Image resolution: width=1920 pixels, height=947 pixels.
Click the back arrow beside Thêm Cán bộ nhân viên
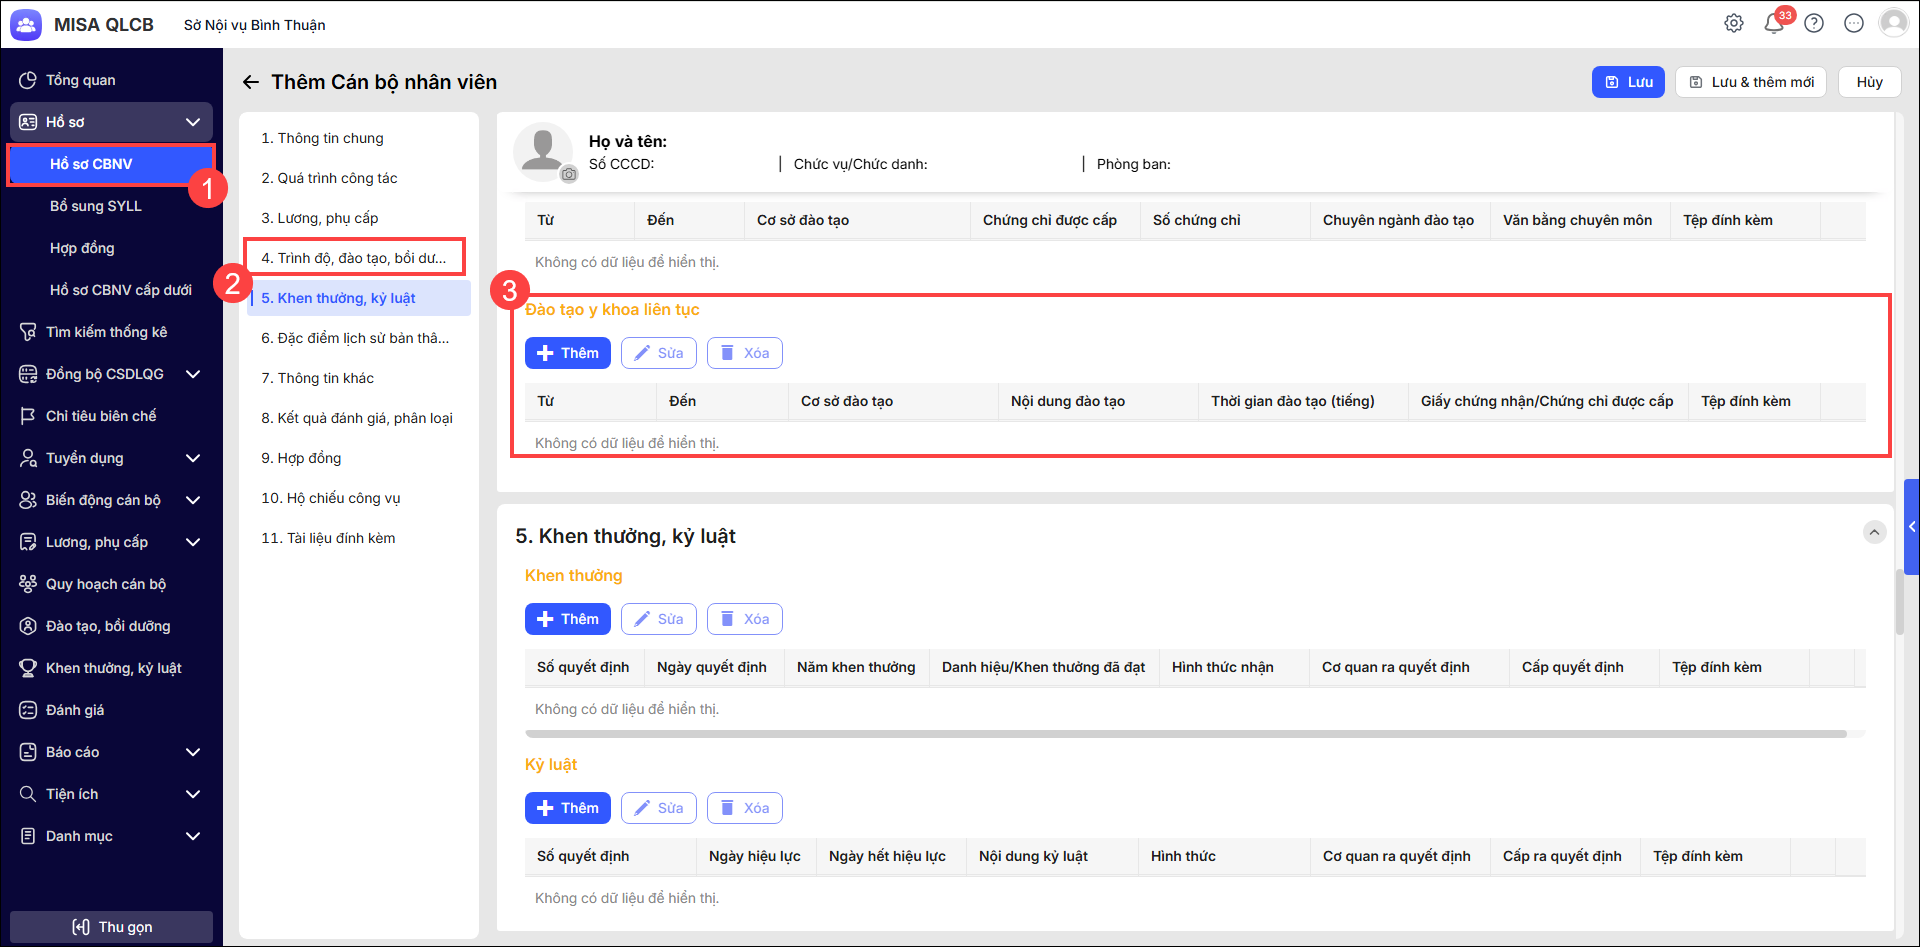point(251,82)
